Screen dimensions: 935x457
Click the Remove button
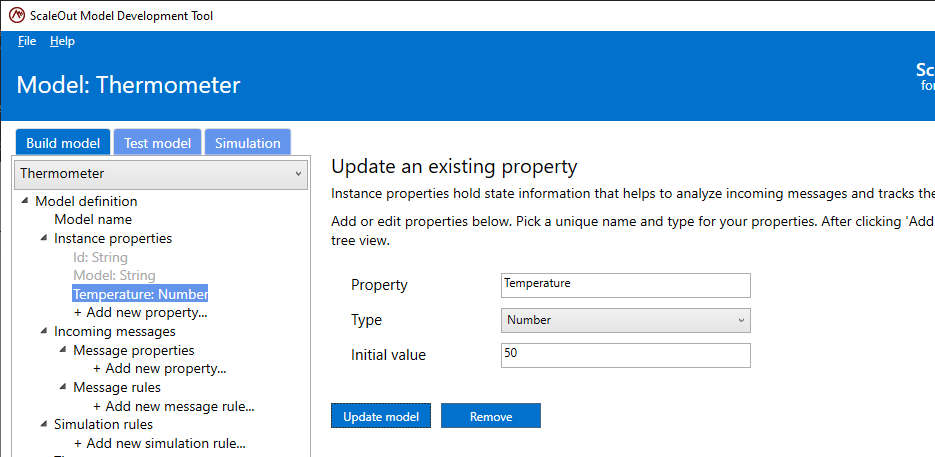(x=491, y=416)
